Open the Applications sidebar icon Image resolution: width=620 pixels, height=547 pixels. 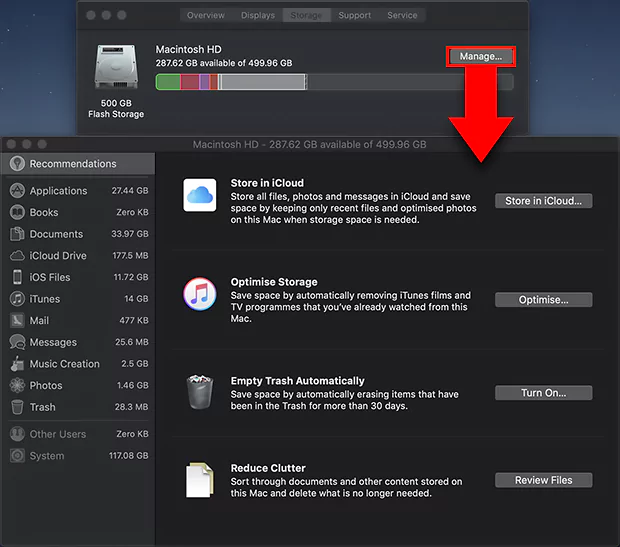(x=17, y=191)
